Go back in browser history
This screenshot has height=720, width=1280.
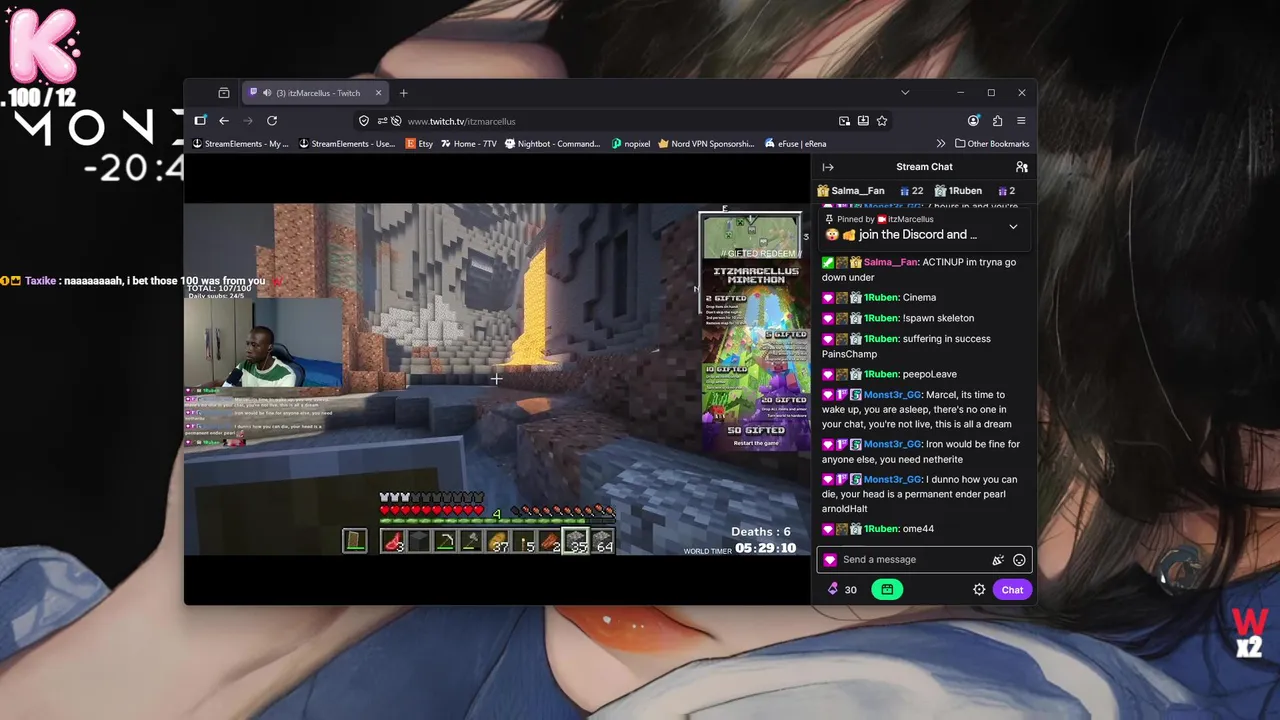click(224, 121)
